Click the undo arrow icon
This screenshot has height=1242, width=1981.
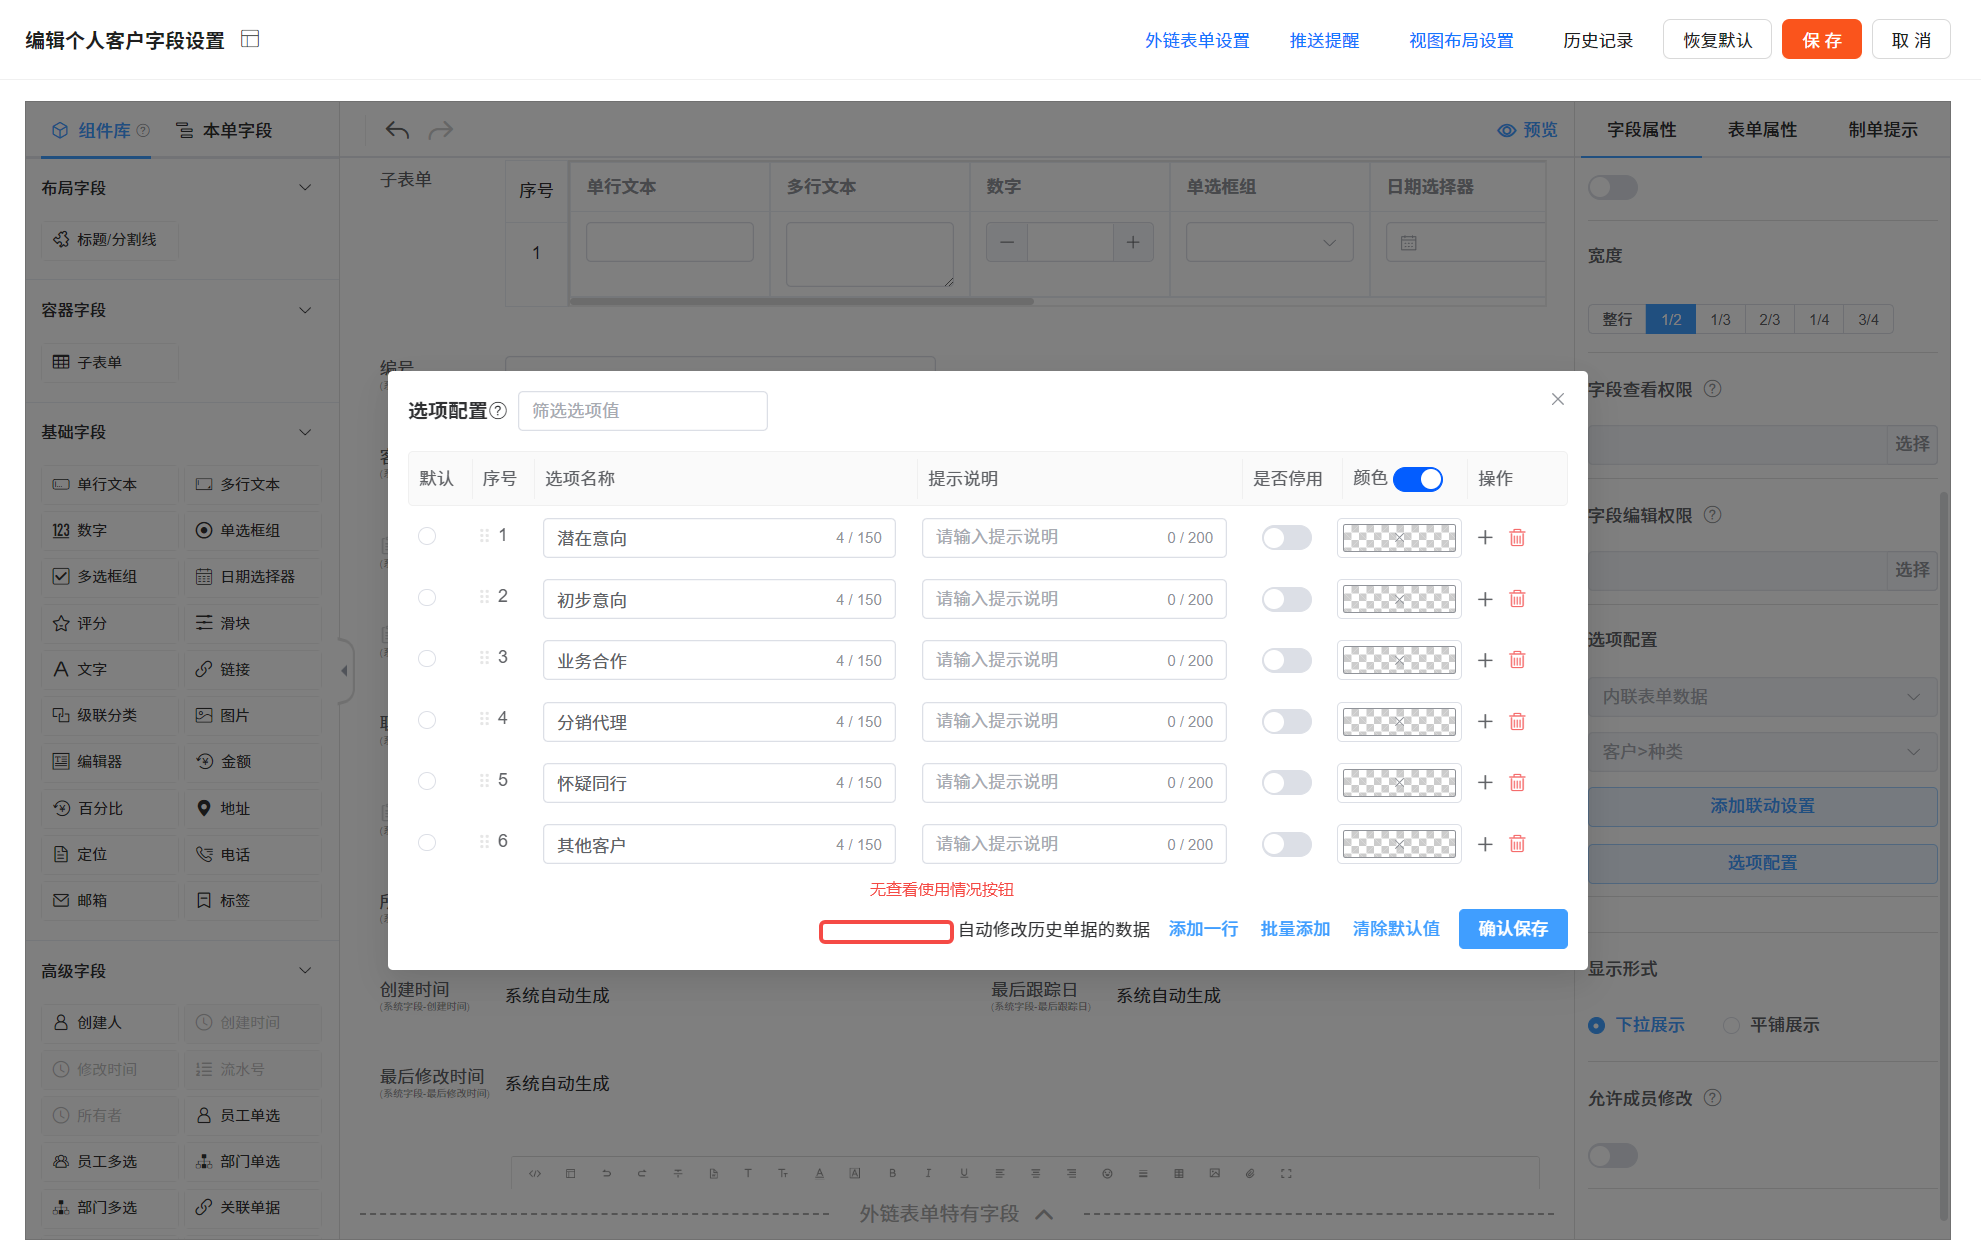click(397, 130)
